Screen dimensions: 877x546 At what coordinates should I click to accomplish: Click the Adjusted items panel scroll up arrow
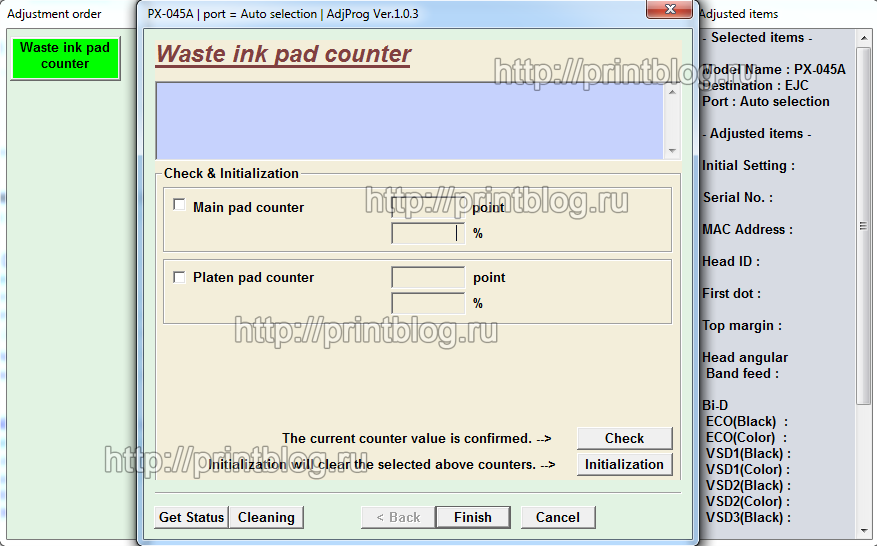pos(863,38)
